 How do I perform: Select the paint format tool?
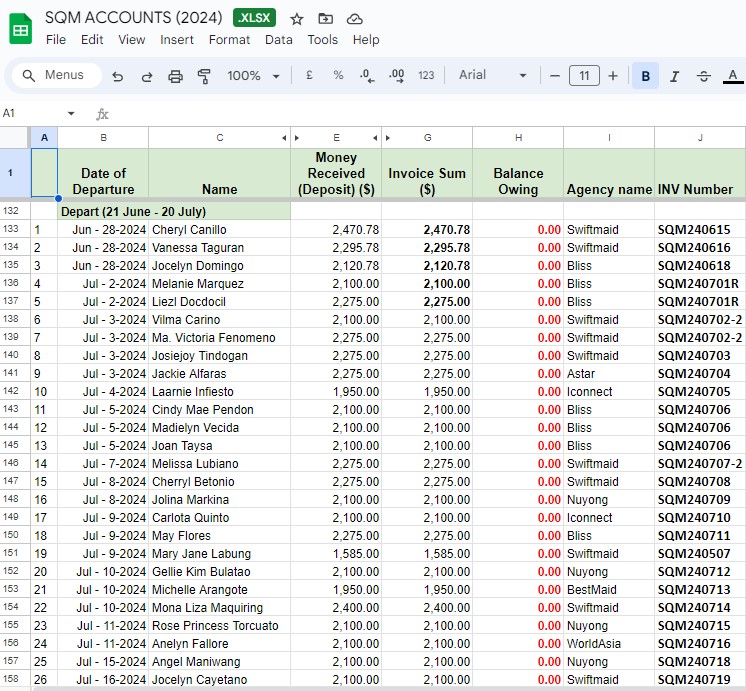coord(205,76)
